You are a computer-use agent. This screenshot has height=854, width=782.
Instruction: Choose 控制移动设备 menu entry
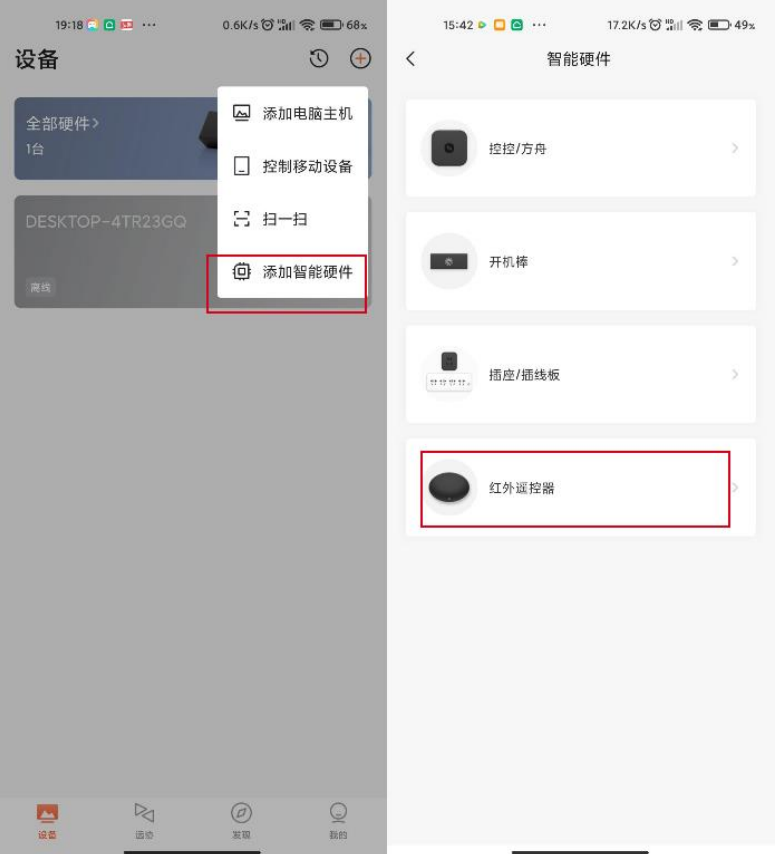pos(293,166)
